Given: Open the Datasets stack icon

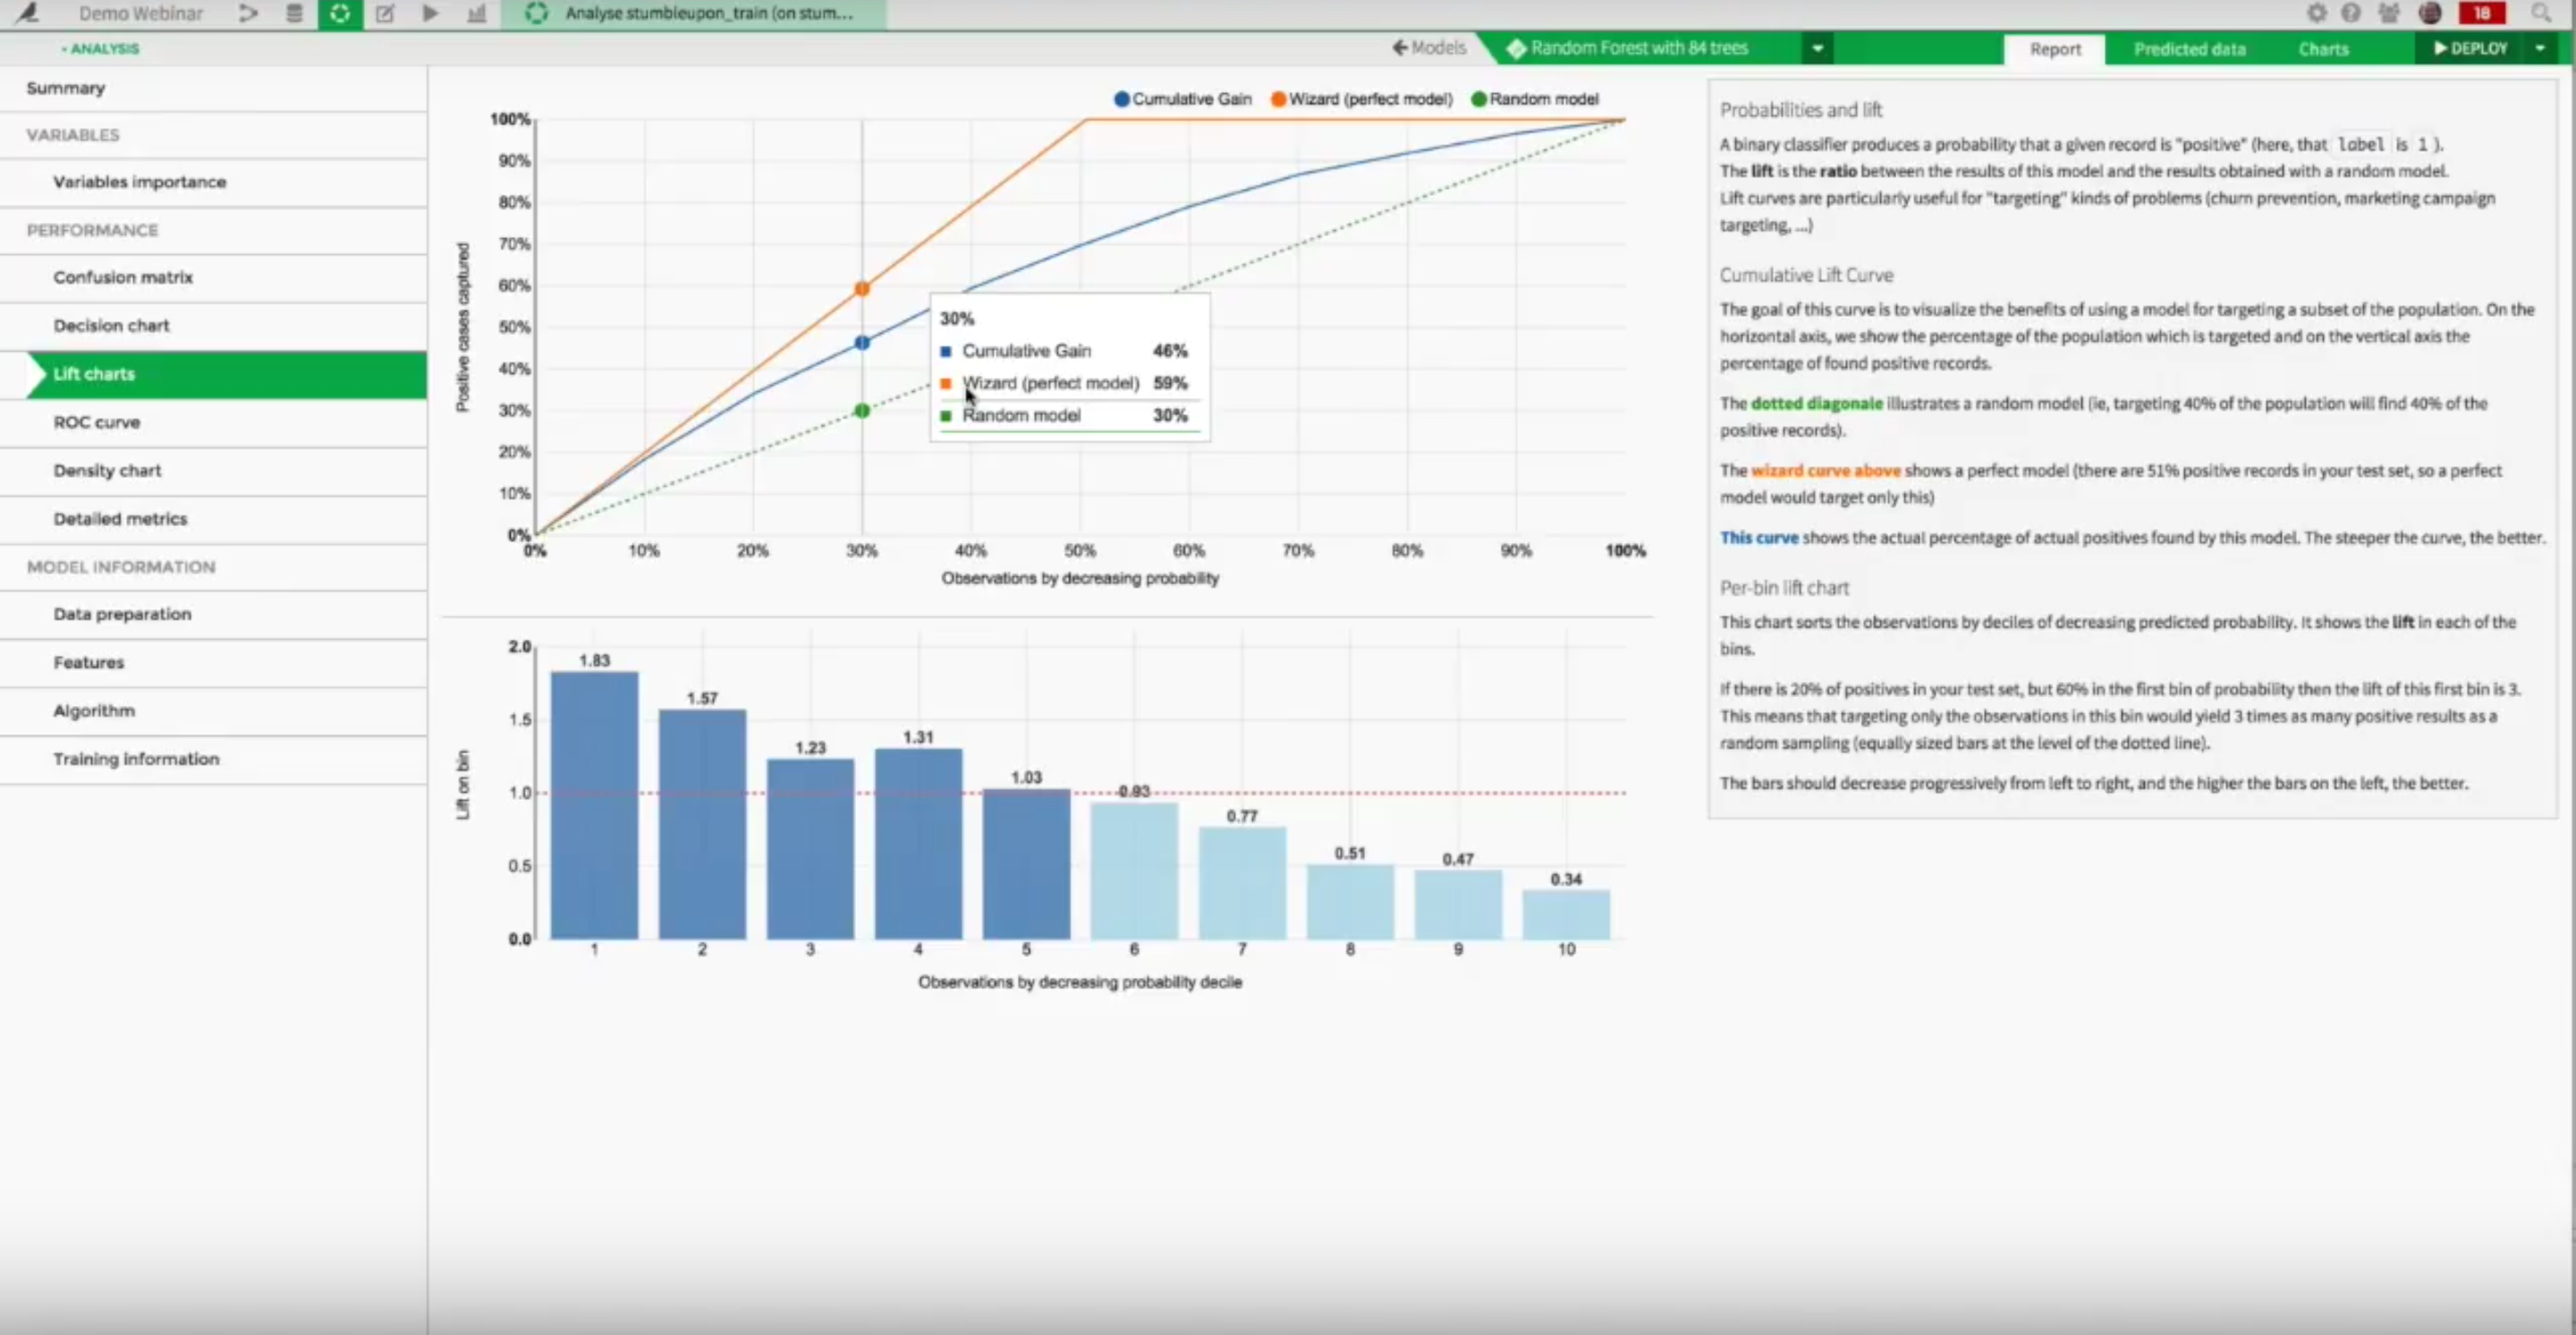Looking at the screenshot, I should [x=294, y=13].
